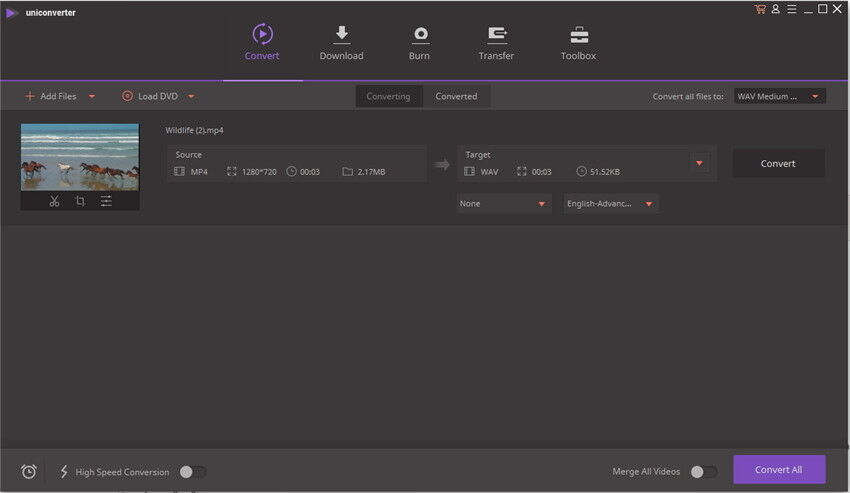850x493 pixels.
Task: Open the WAV Medium output format dropdown
Action: pos(779,96)
